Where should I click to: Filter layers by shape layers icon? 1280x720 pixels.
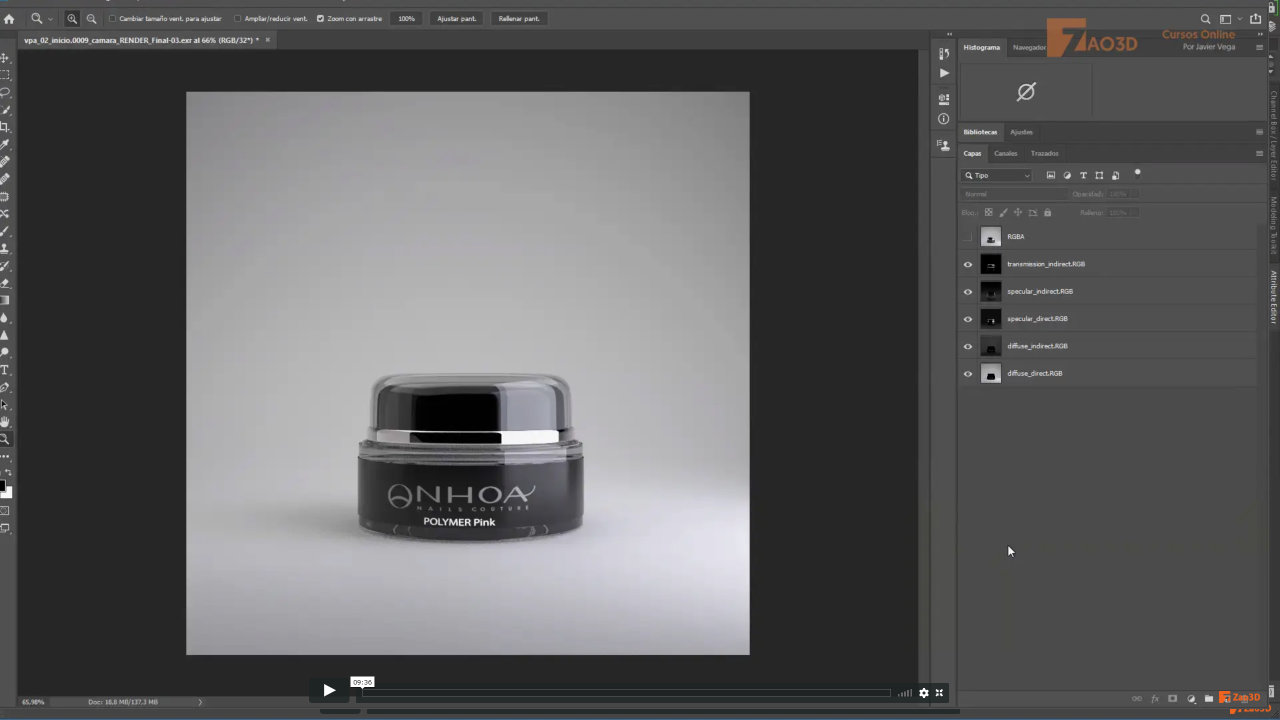coord(1099,175)
